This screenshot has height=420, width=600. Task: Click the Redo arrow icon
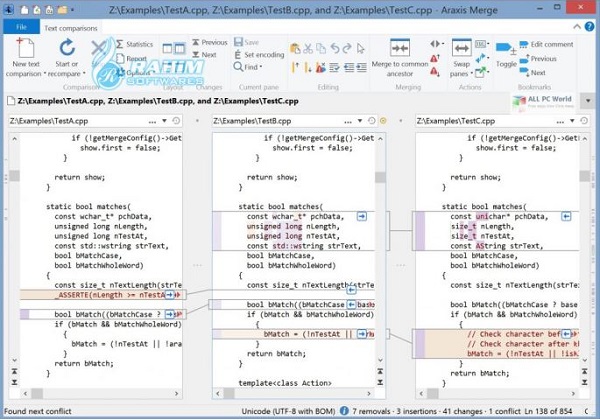(x=347, y=48)
